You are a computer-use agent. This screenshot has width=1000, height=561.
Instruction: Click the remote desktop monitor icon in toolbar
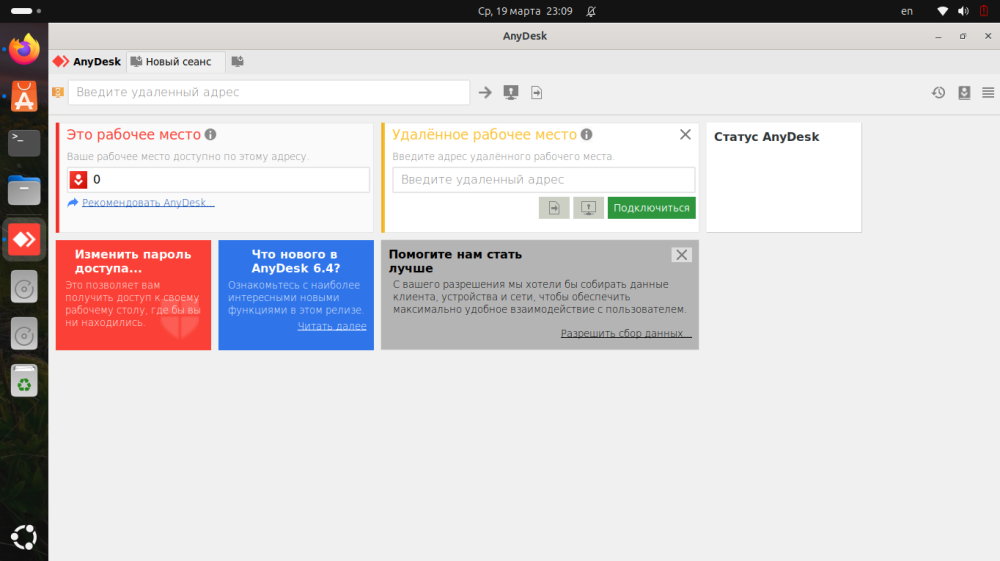point(511,92)
